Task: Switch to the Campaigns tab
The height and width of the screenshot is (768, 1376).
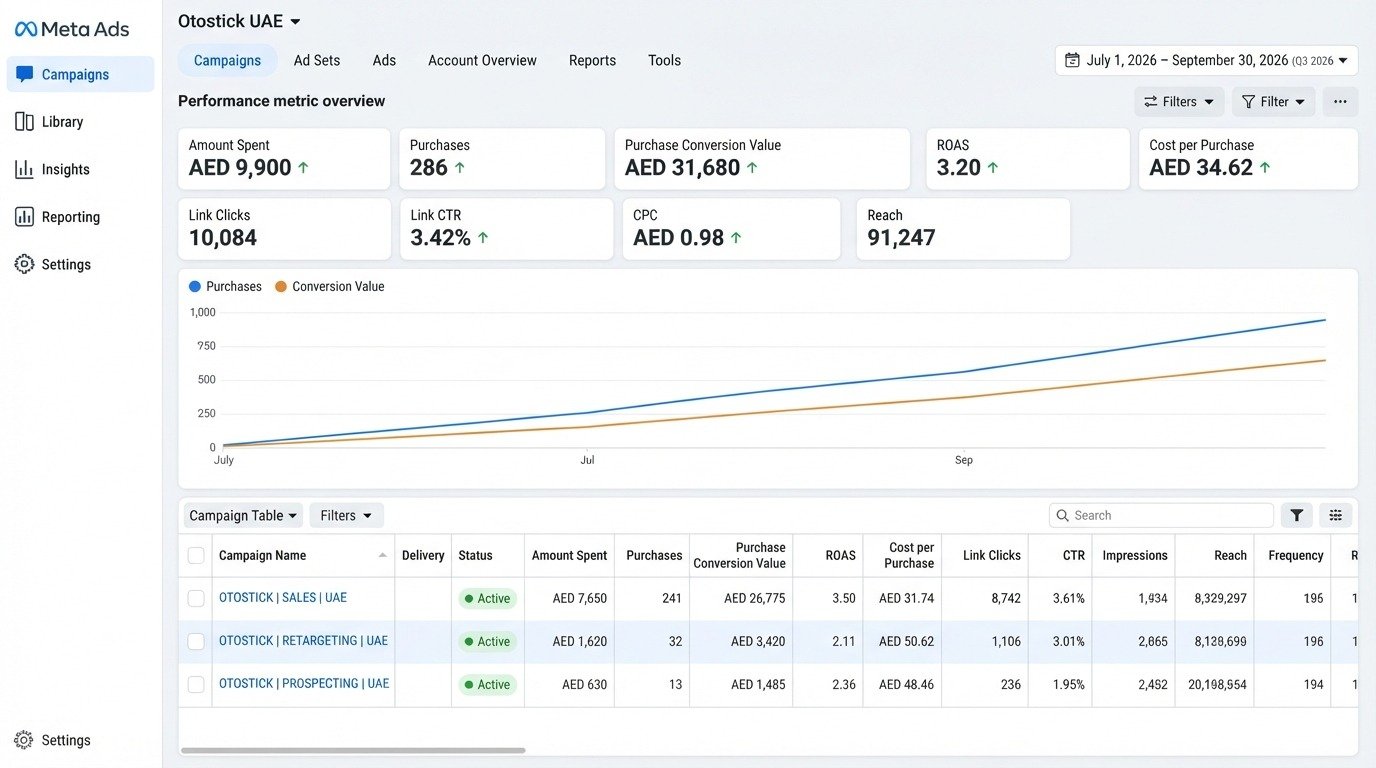Action: (227, 60)
